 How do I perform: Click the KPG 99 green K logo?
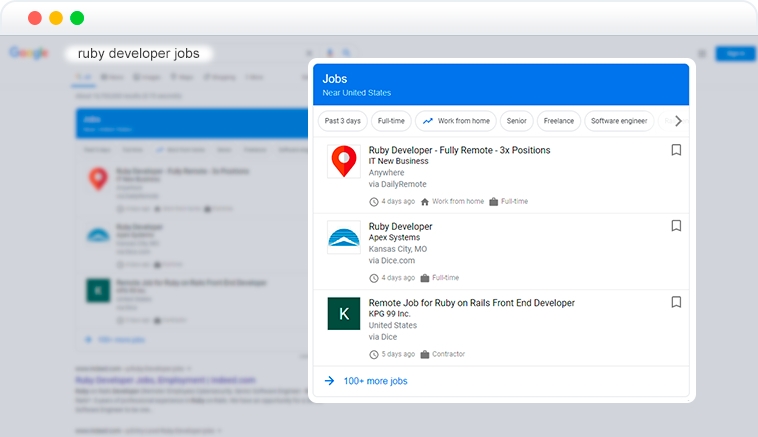[344, 314]
